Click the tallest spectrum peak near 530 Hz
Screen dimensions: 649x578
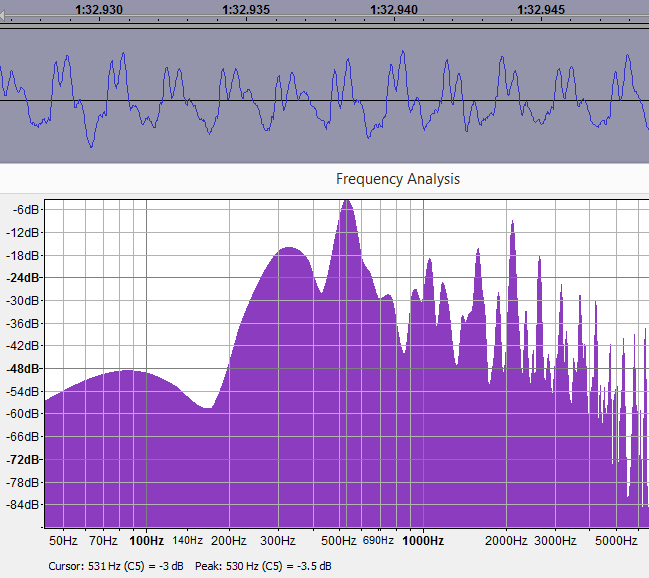point(347,203)
